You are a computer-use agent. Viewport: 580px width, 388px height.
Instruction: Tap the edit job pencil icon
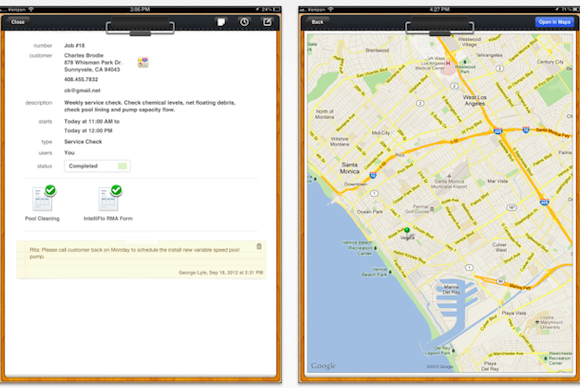click(267, 22)
